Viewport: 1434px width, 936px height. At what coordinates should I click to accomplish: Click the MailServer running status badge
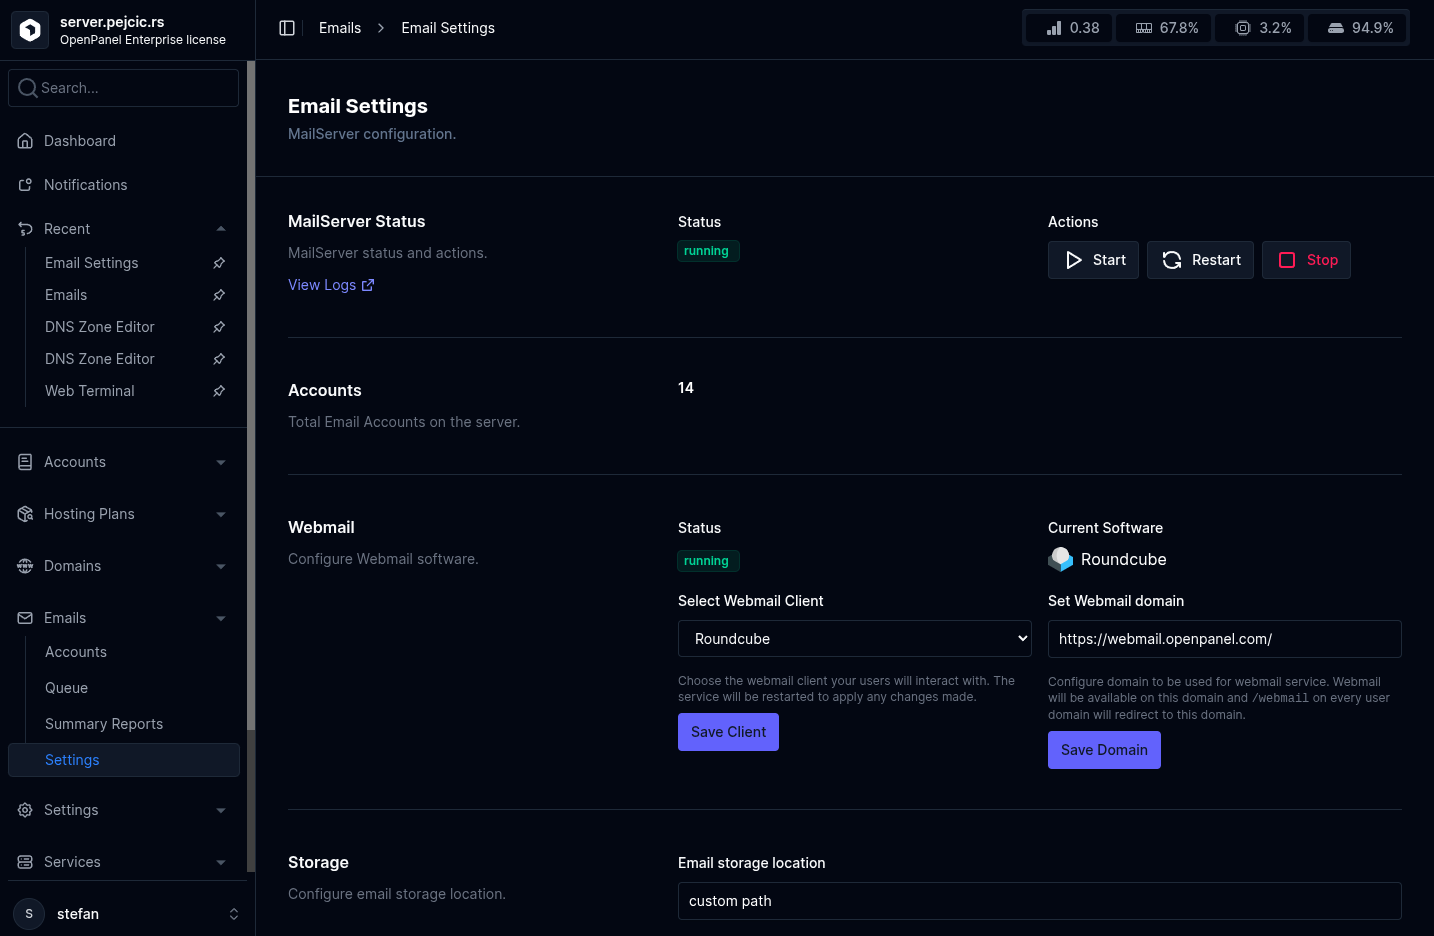(x=707, y=251)
